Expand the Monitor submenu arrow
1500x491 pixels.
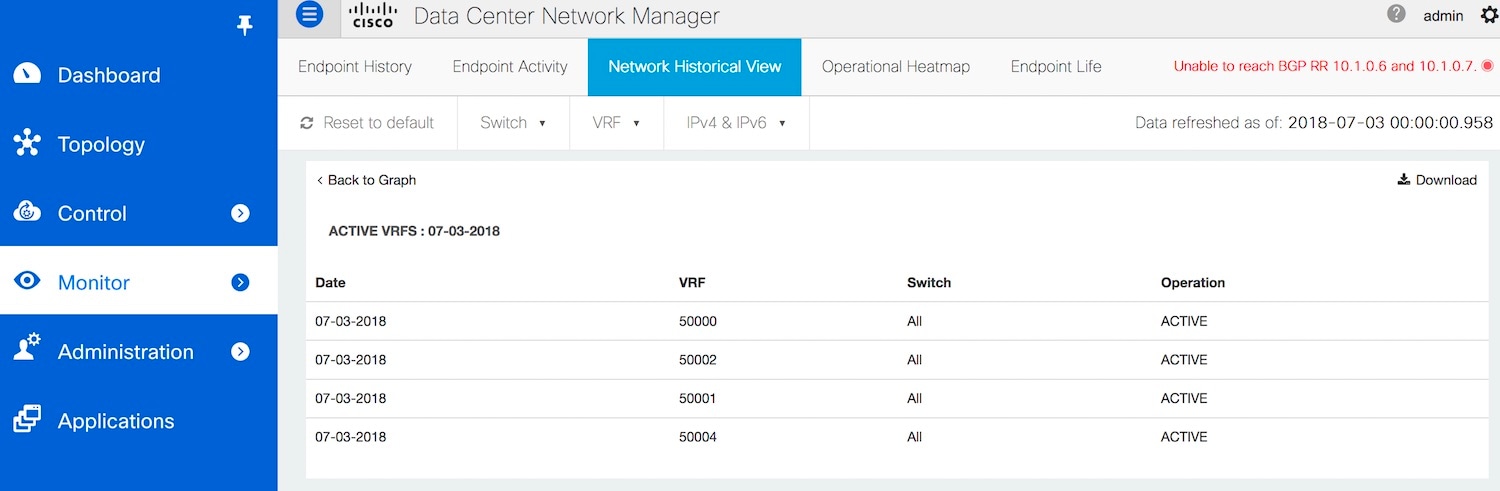[240, 282]
